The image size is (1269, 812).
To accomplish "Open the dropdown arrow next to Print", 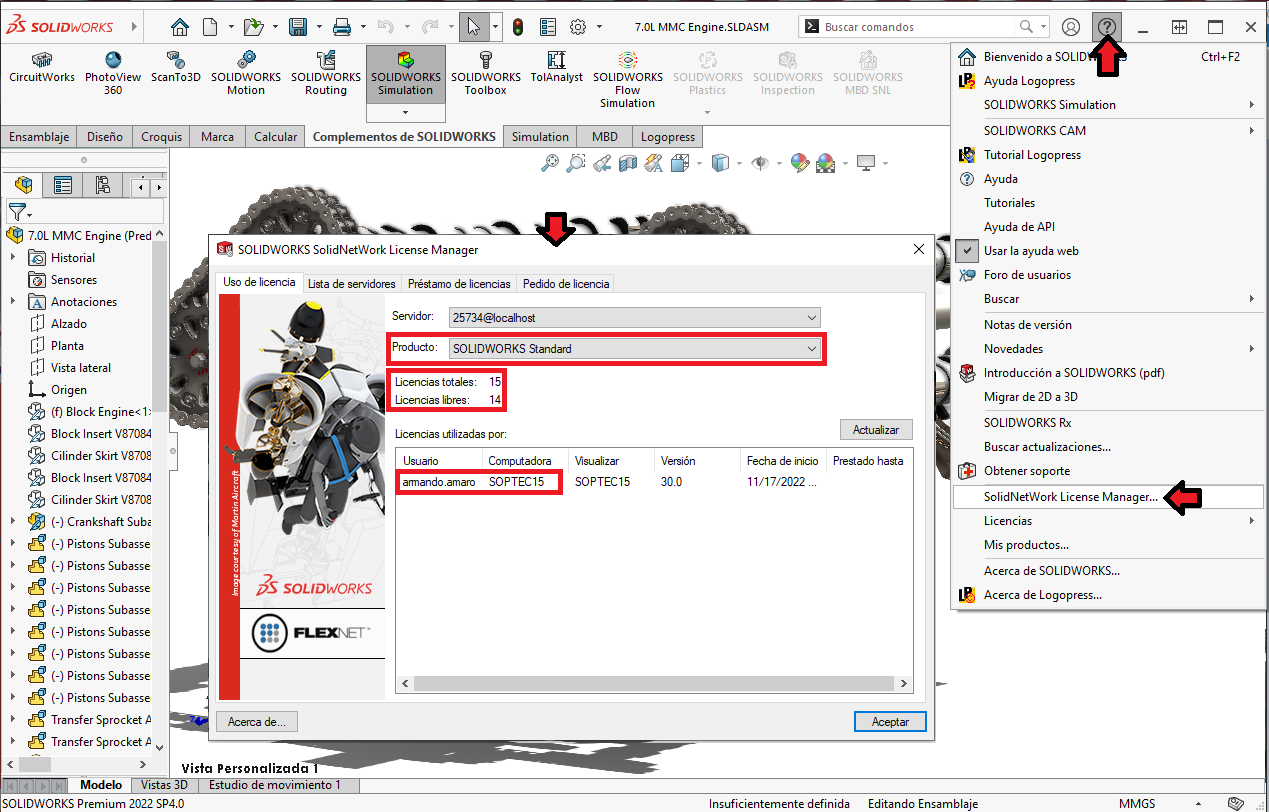I will pyautogui.click(x=363, y=27).
